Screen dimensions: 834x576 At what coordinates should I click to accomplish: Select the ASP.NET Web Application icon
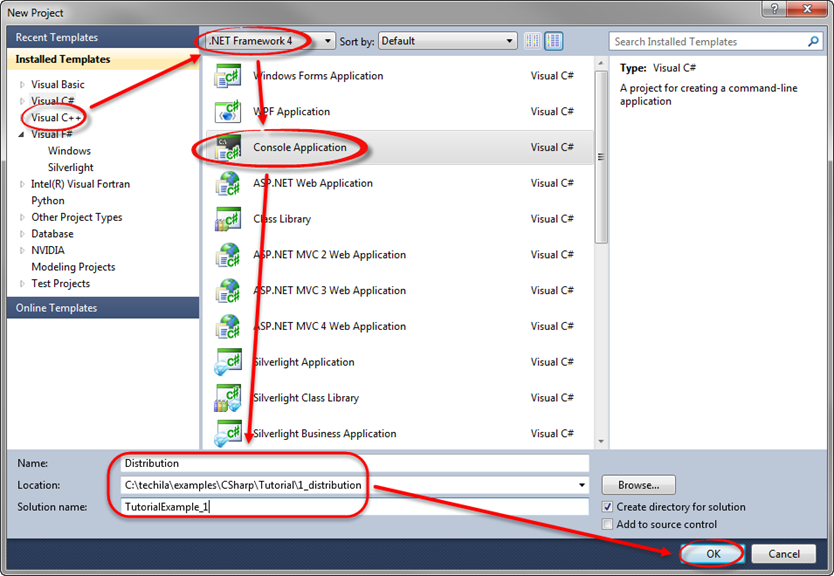[x=227, y=183]
